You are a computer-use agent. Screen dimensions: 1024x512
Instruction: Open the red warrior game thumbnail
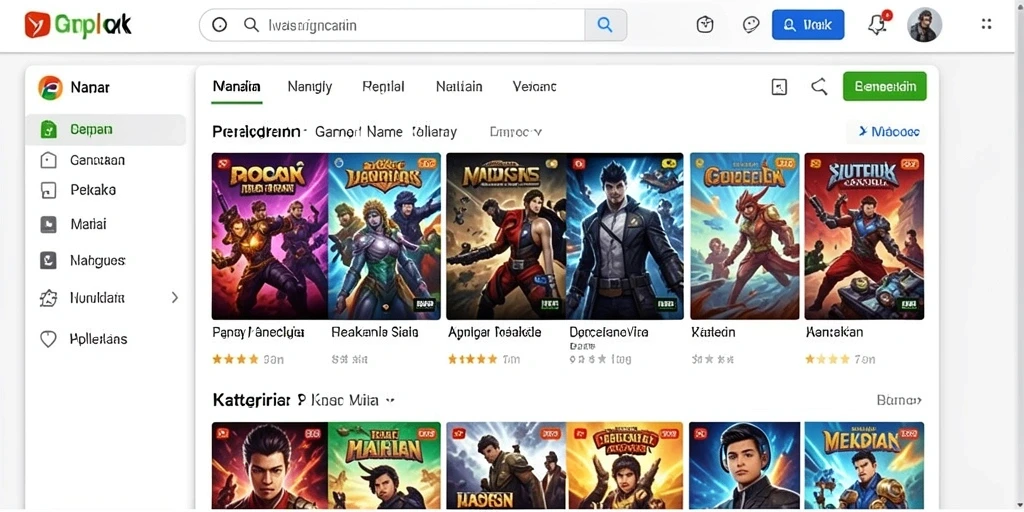coord(744,236)
